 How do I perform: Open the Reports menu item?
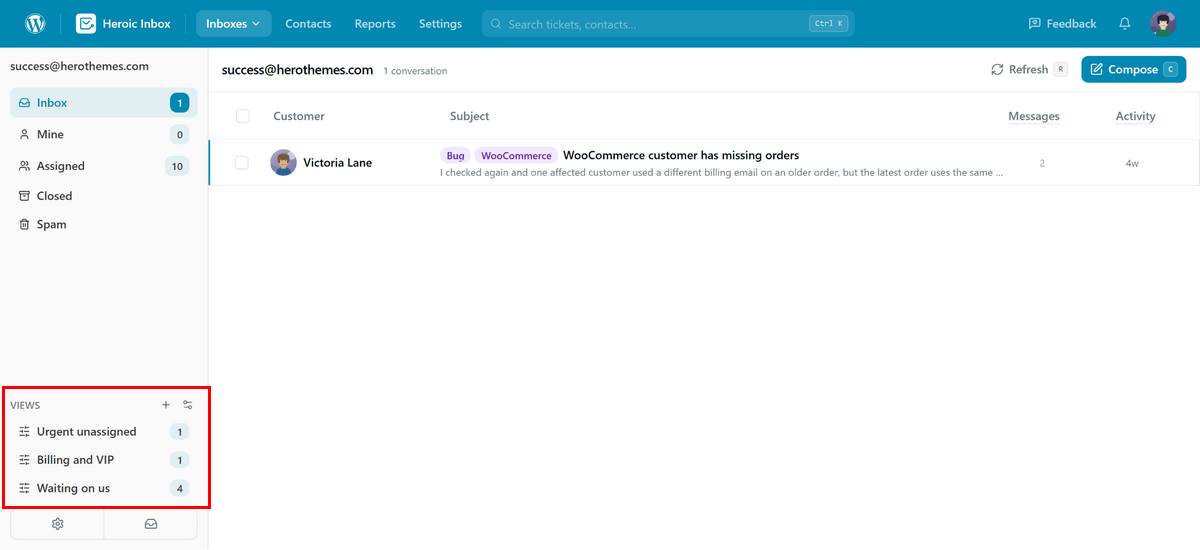(375, 23)
